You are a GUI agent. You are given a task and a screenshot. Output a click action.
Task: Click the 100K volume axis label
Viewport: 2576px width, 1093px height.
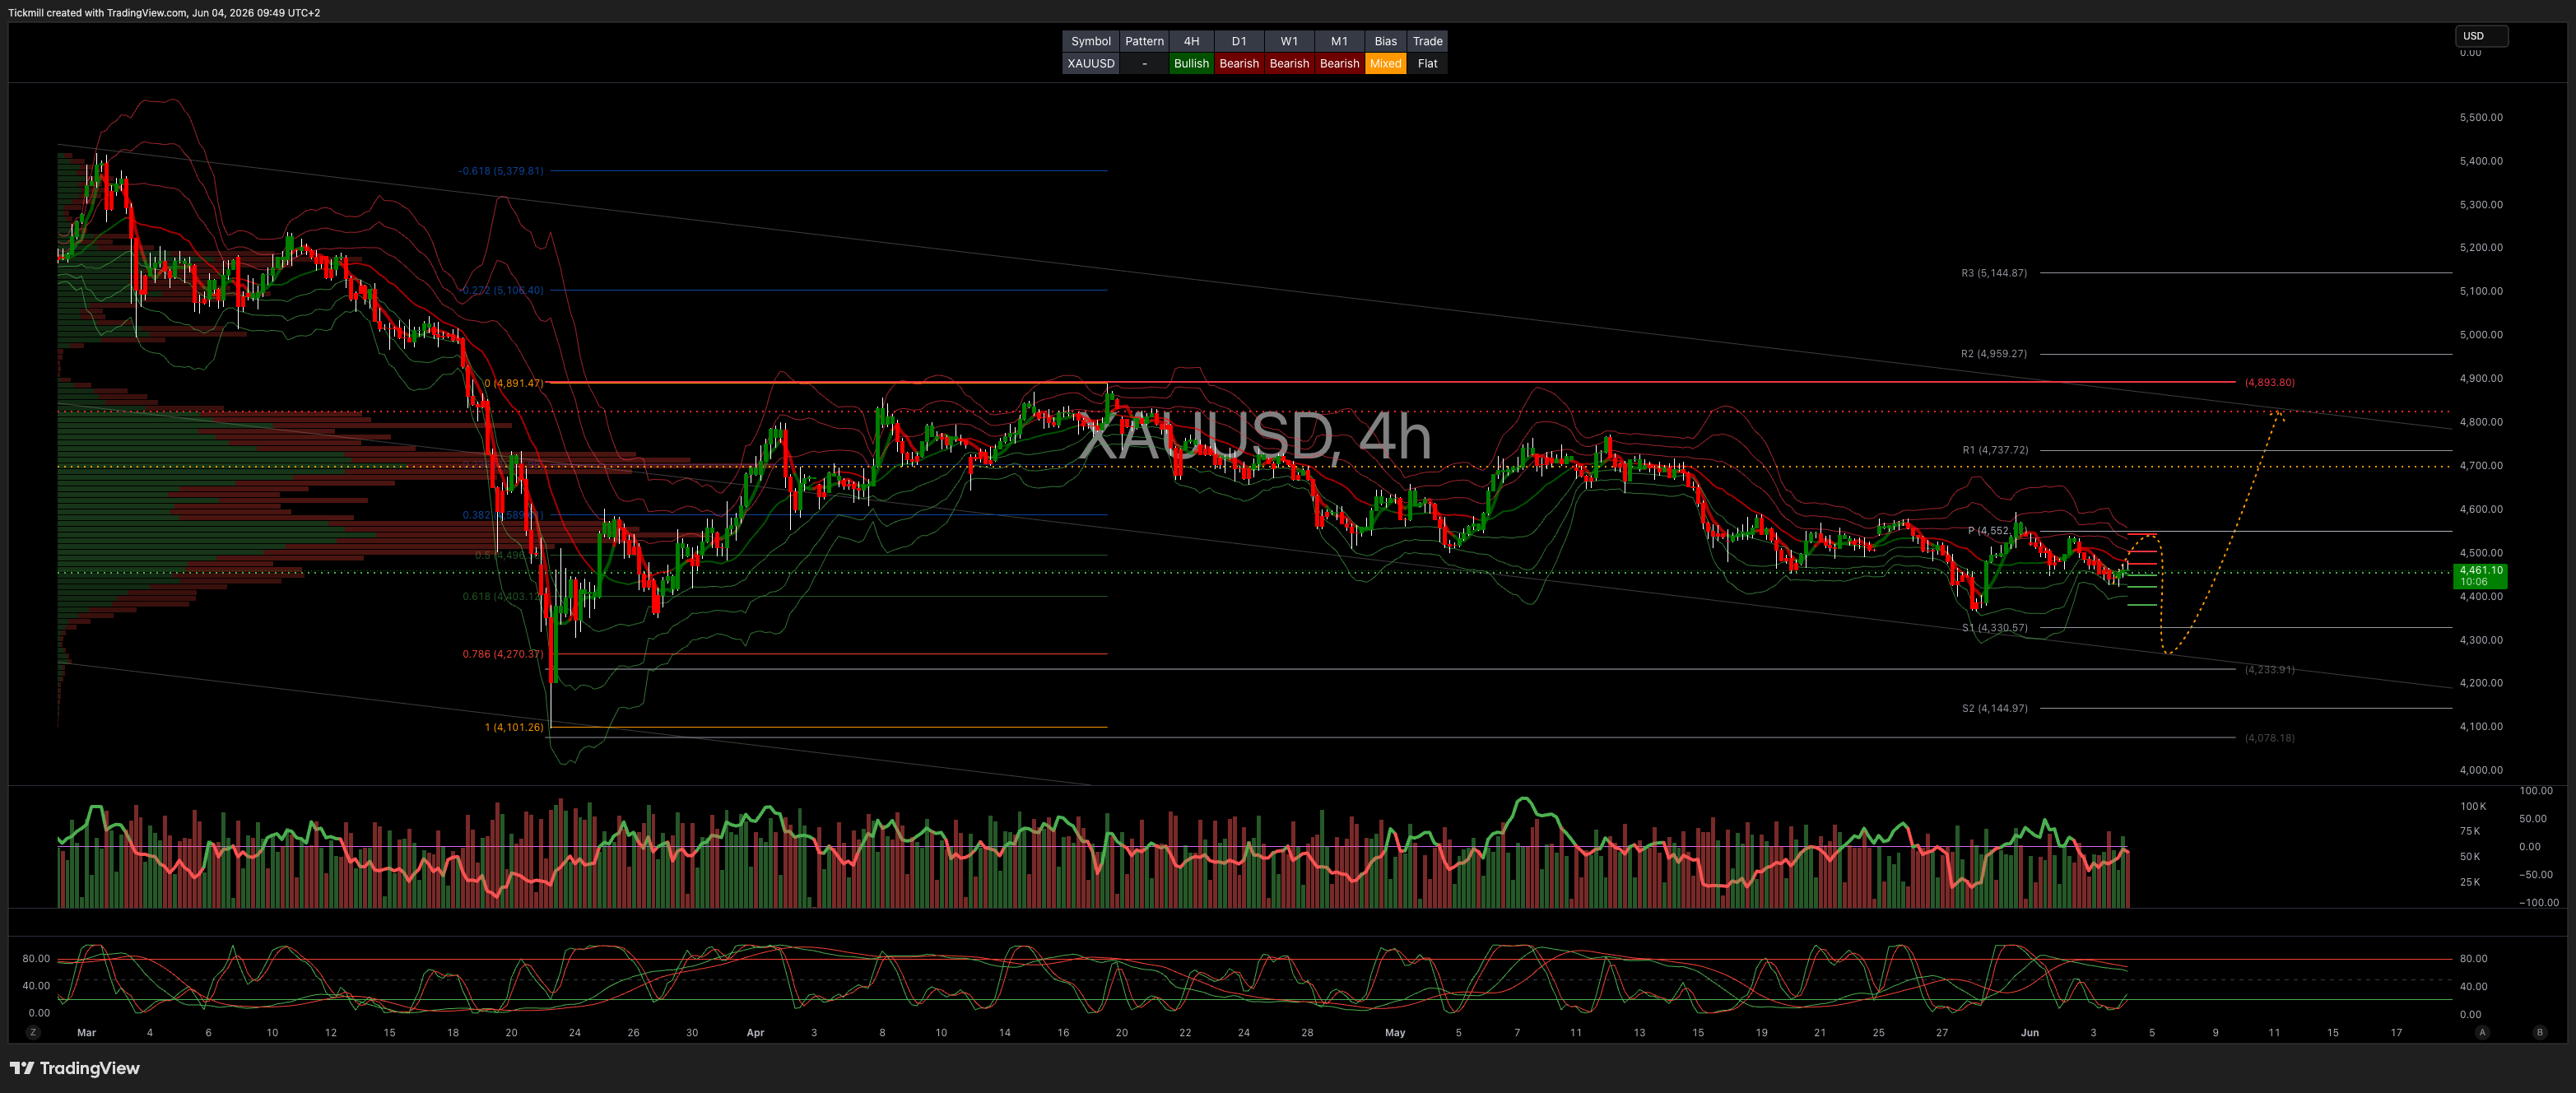point(2472,806)
